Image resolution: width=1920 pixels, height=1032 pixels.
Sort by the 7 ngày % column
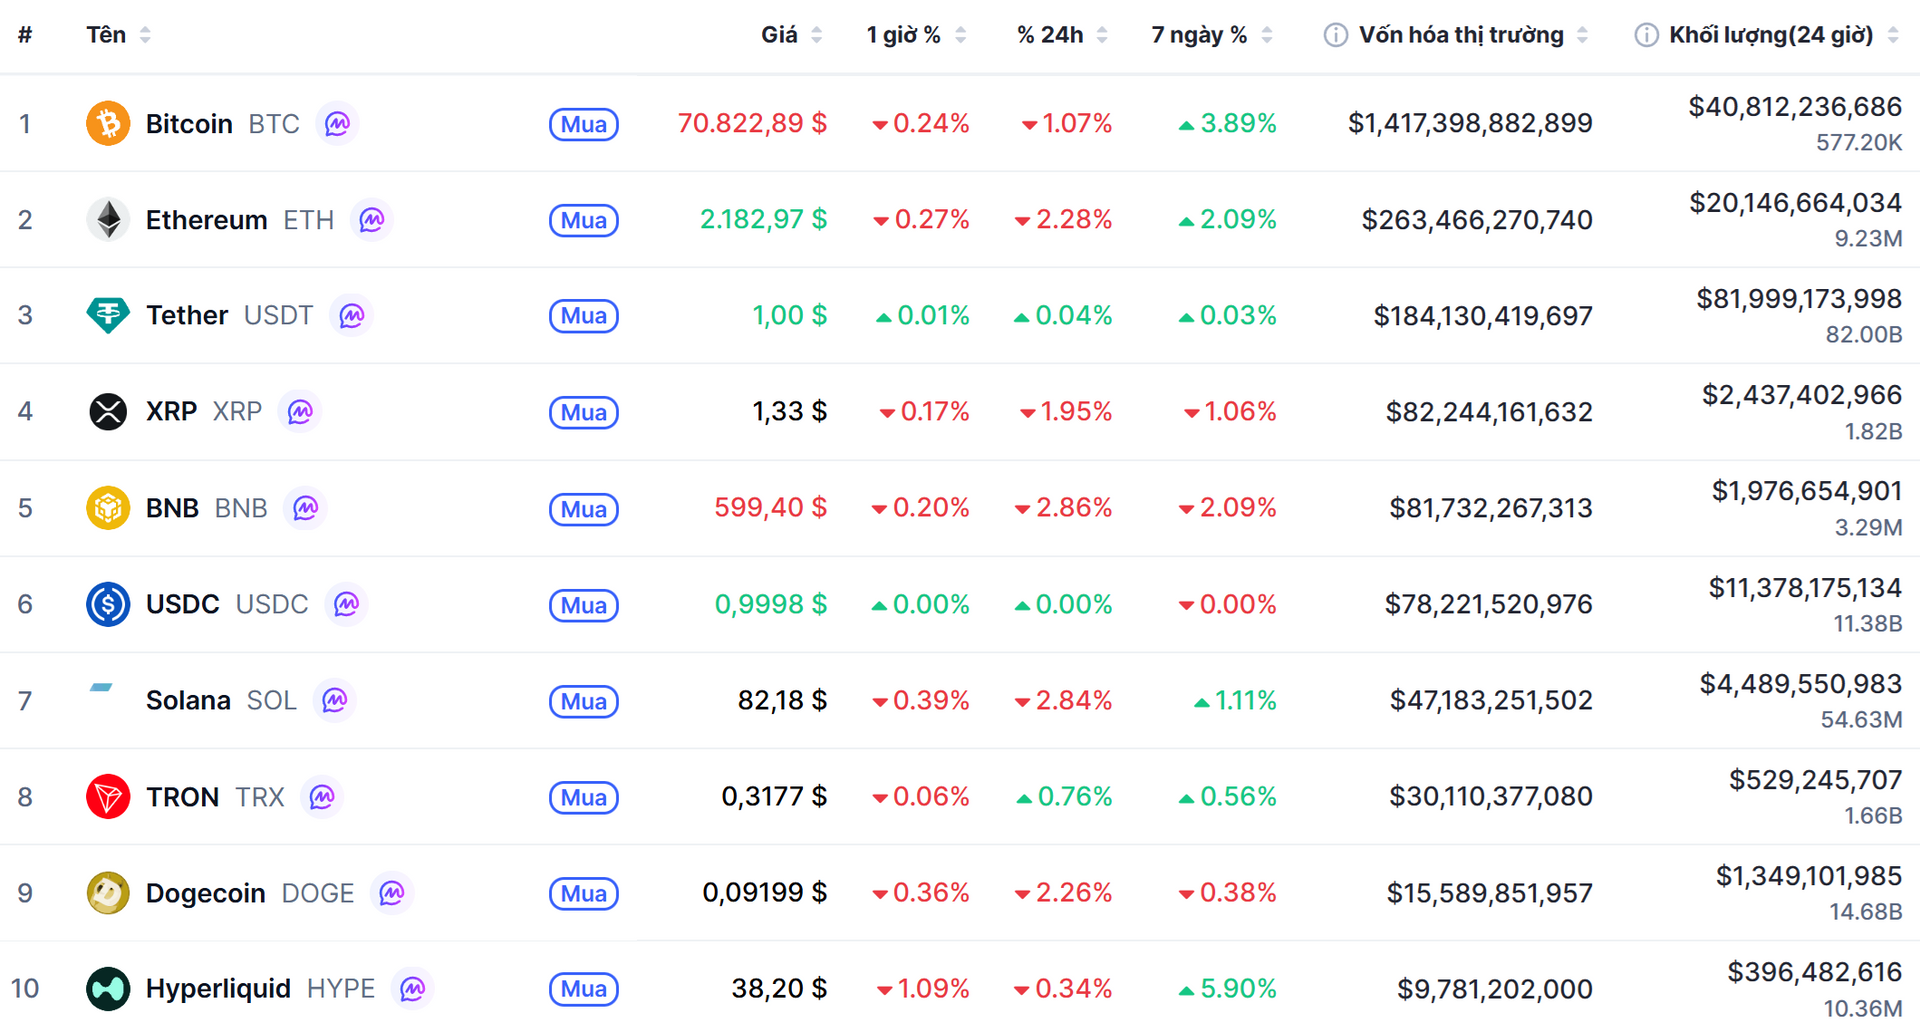click(x=1212, y=35)
